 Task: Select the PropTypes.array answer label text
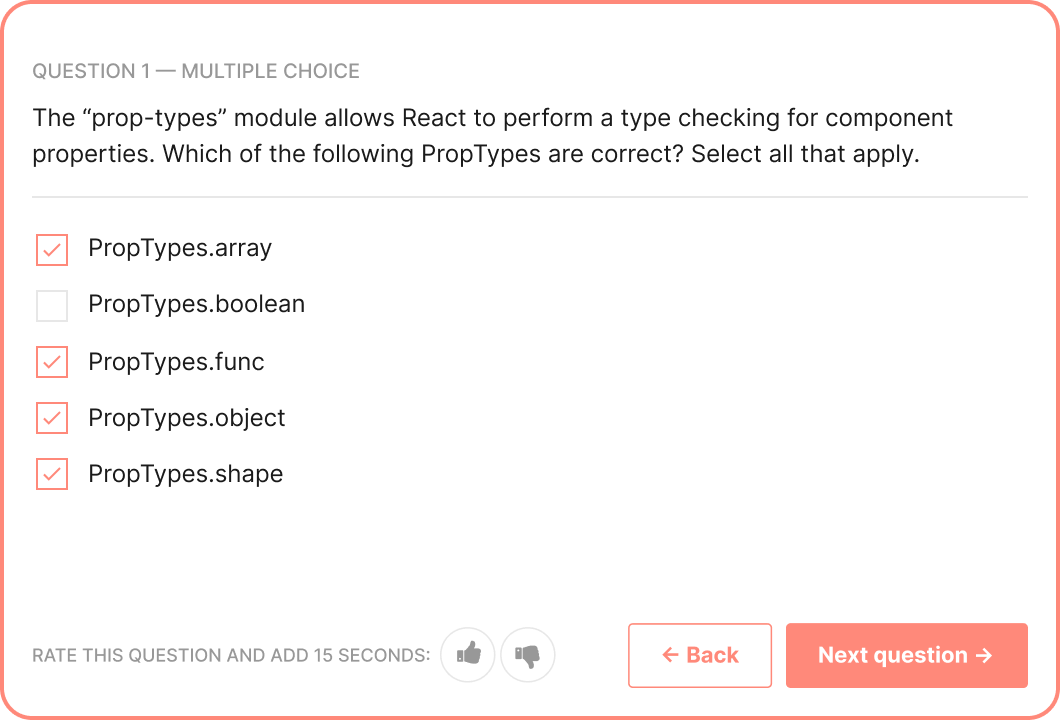pyautogui.click(x=180, y=248)
